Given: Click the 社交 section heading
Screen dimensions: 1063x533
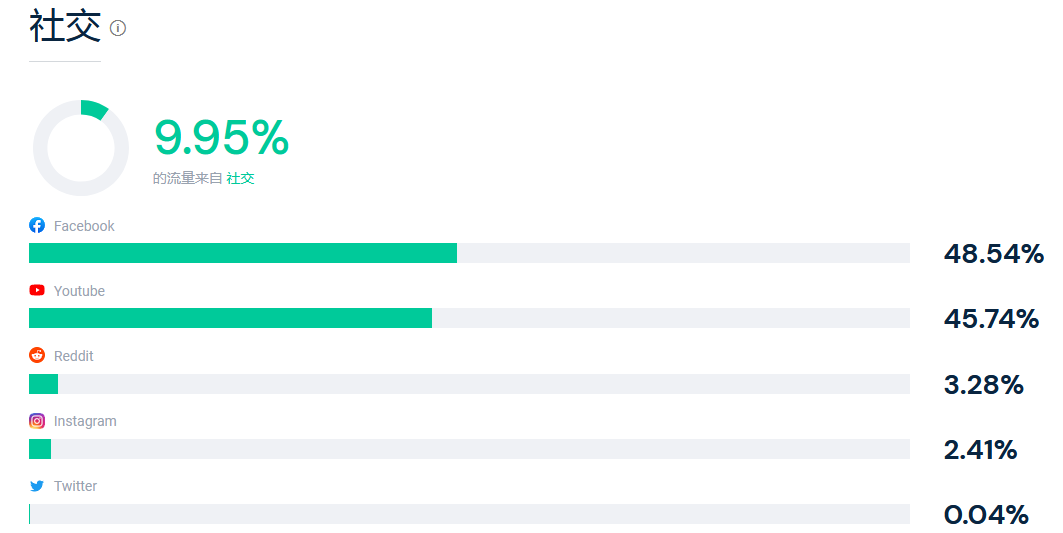Looking at the screenshot, I should point(65,26).
